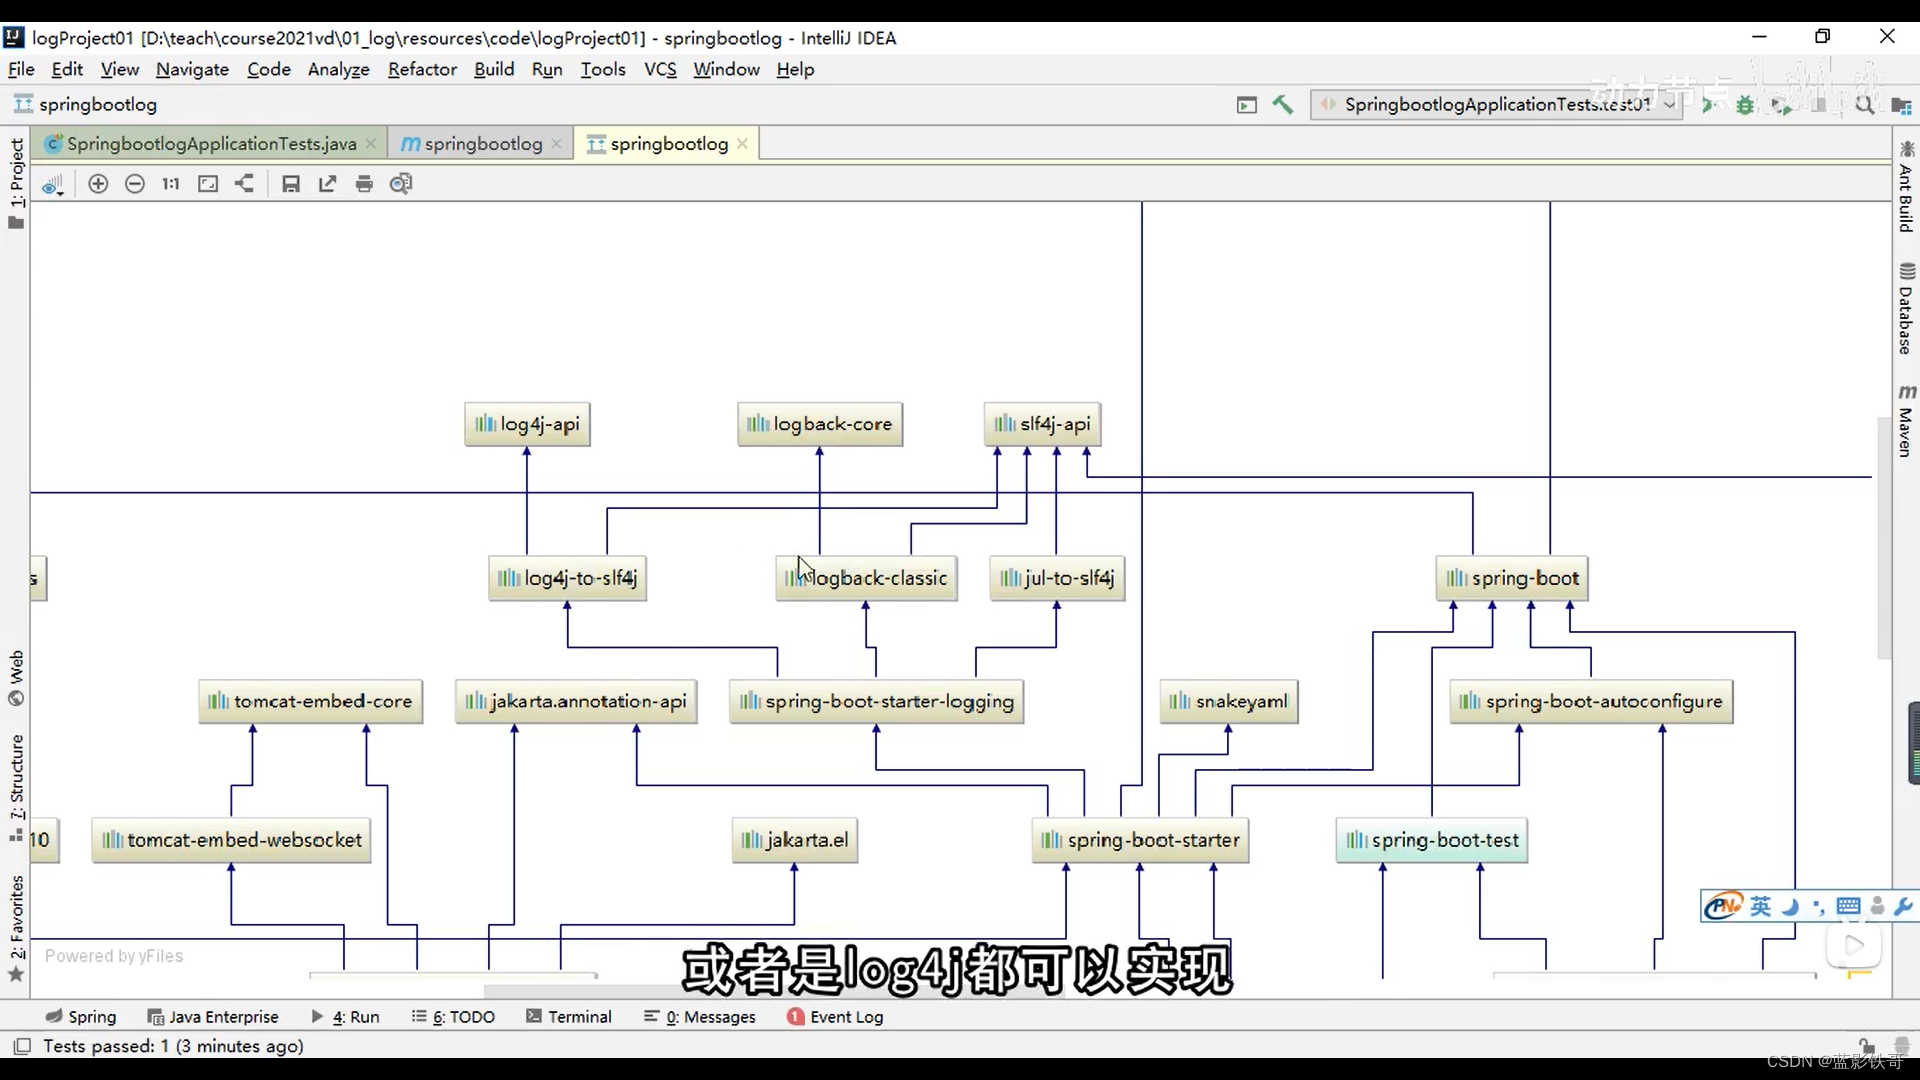Open the Event Log
This screenshot has width=1920, height=1080.
point(835,1017)
